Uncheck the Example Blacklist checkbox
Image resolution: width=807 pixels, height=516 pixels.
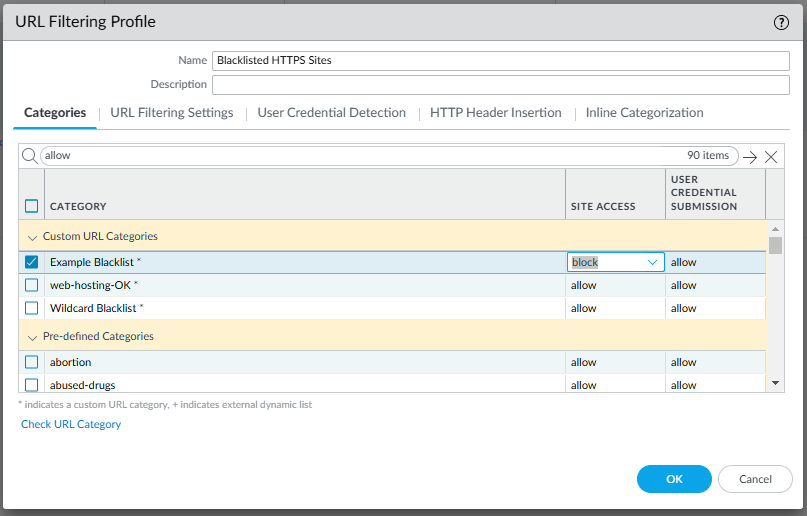coord(32,262)
